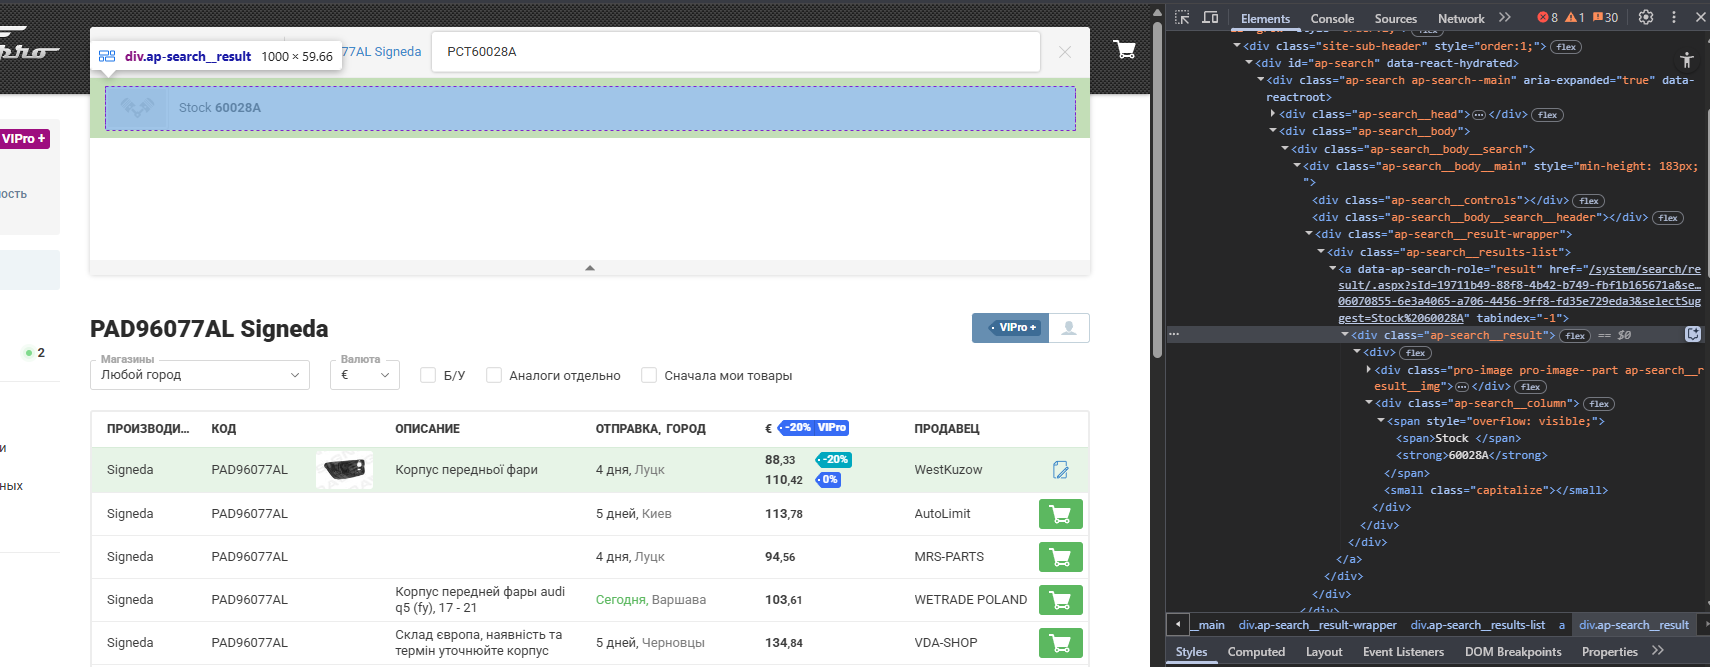The height and width of the screenshot is (667, 1710).
Task: Collapse the site-sub-header div node
Action: [x=1237, y=46]
